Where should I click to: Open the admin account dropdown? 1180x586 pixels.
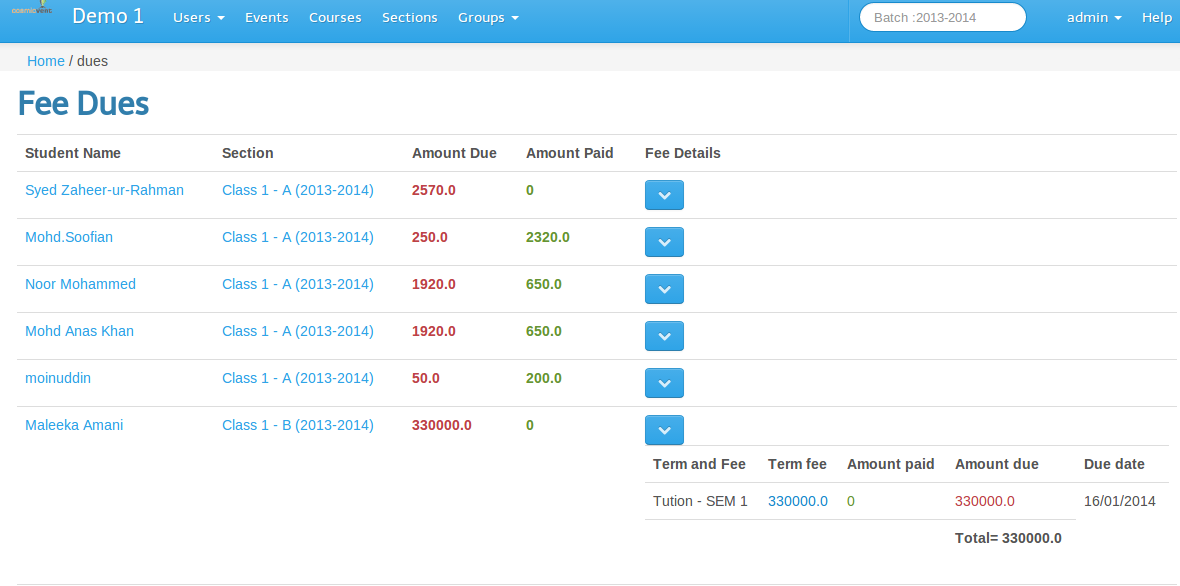(x=1094, y=17)
